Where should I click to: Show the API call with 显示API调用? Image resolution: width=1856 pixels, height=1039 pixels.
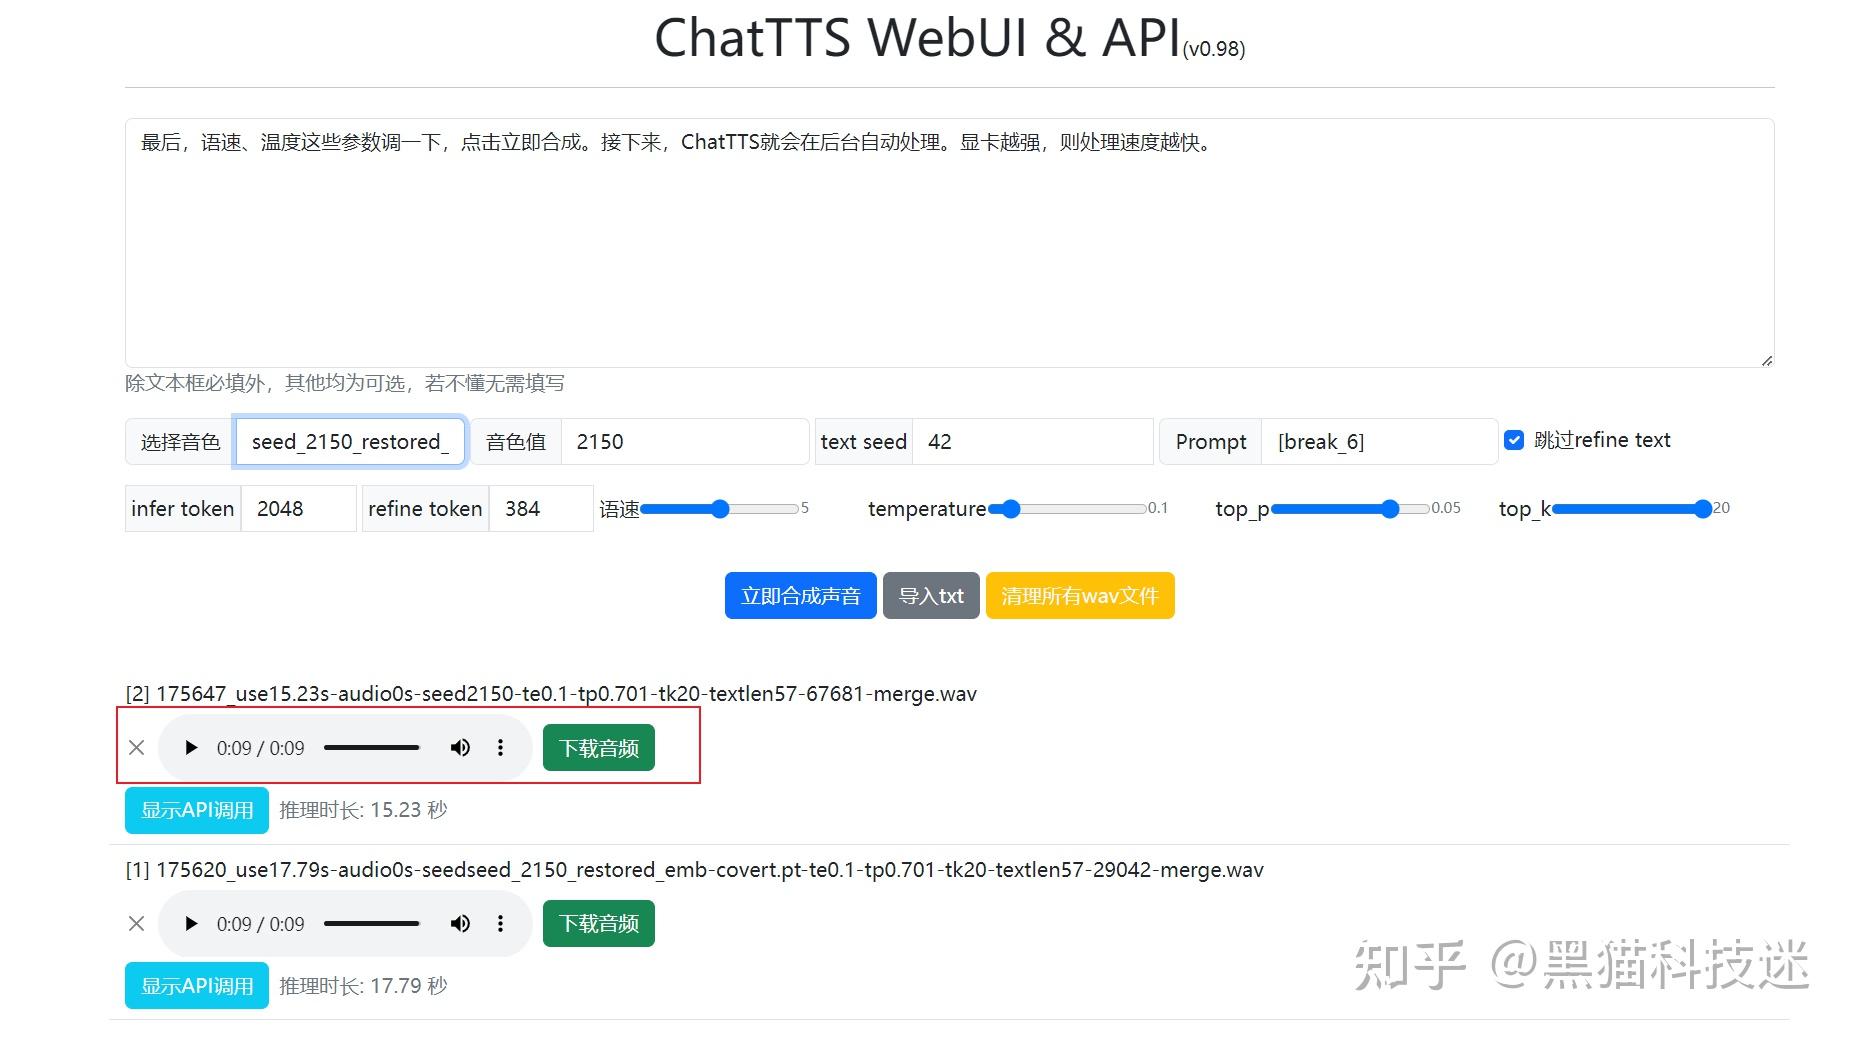[196, 810]
